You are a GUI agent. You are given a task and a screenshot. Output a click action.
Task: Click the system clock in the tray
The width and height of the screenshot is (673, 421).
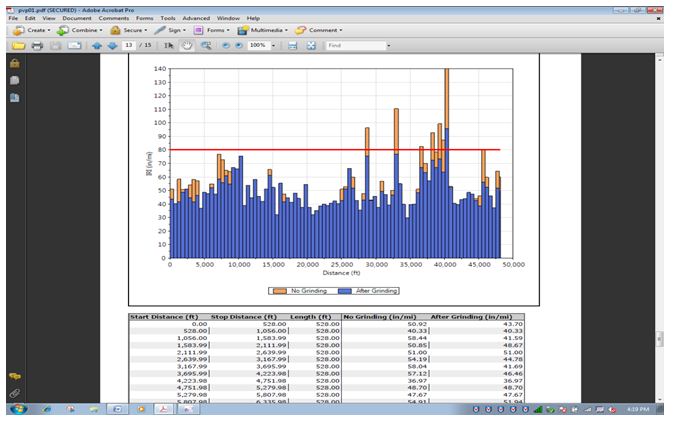[x=638, y=409]
